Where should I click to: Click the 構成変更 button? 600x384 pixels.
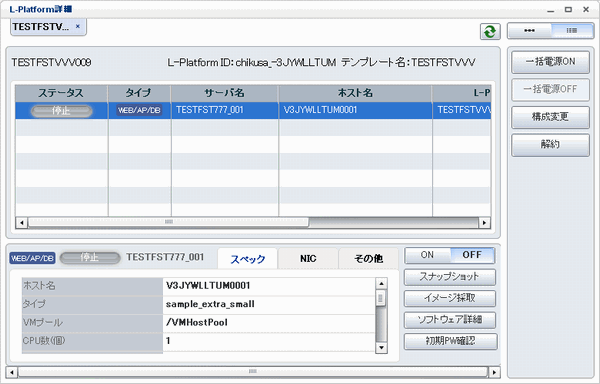click(550, 117)
